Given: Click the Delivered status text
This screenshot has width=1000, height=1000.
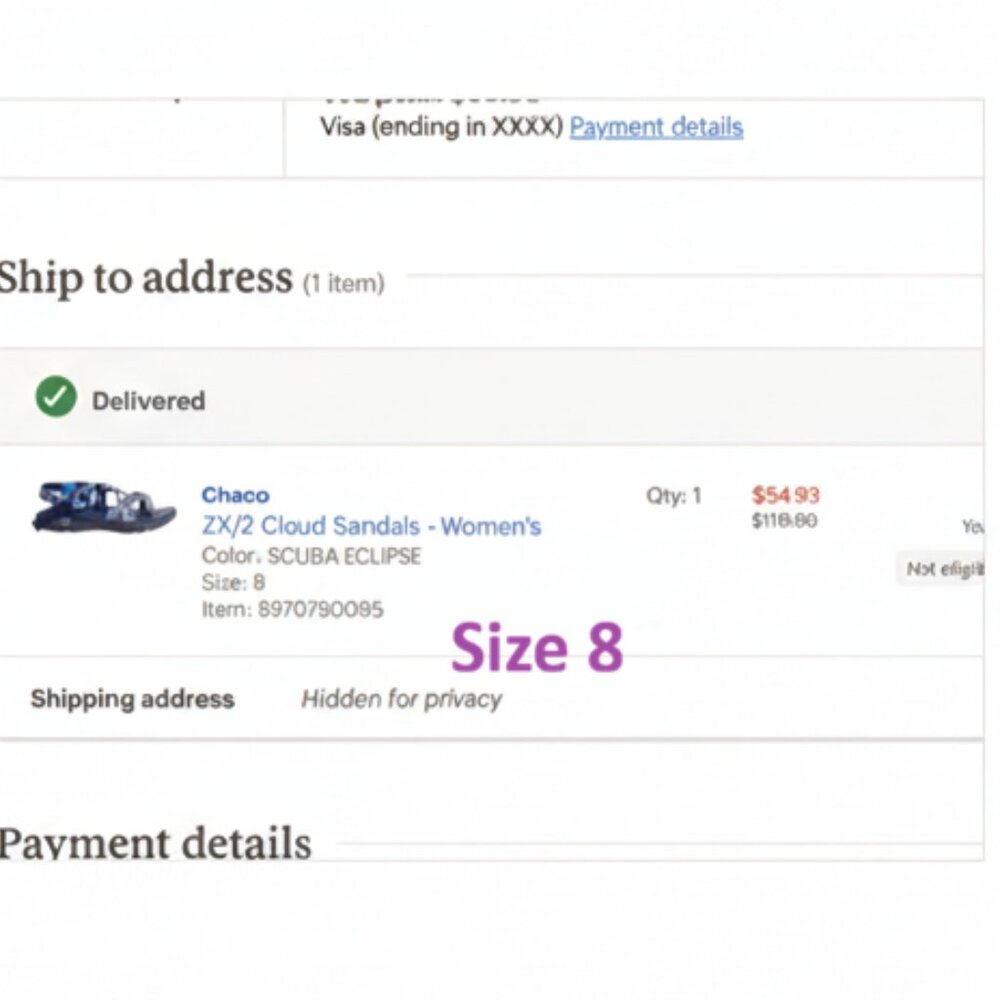Looking at the screenshot, I should pyautogui.click(x=148, y=401).
